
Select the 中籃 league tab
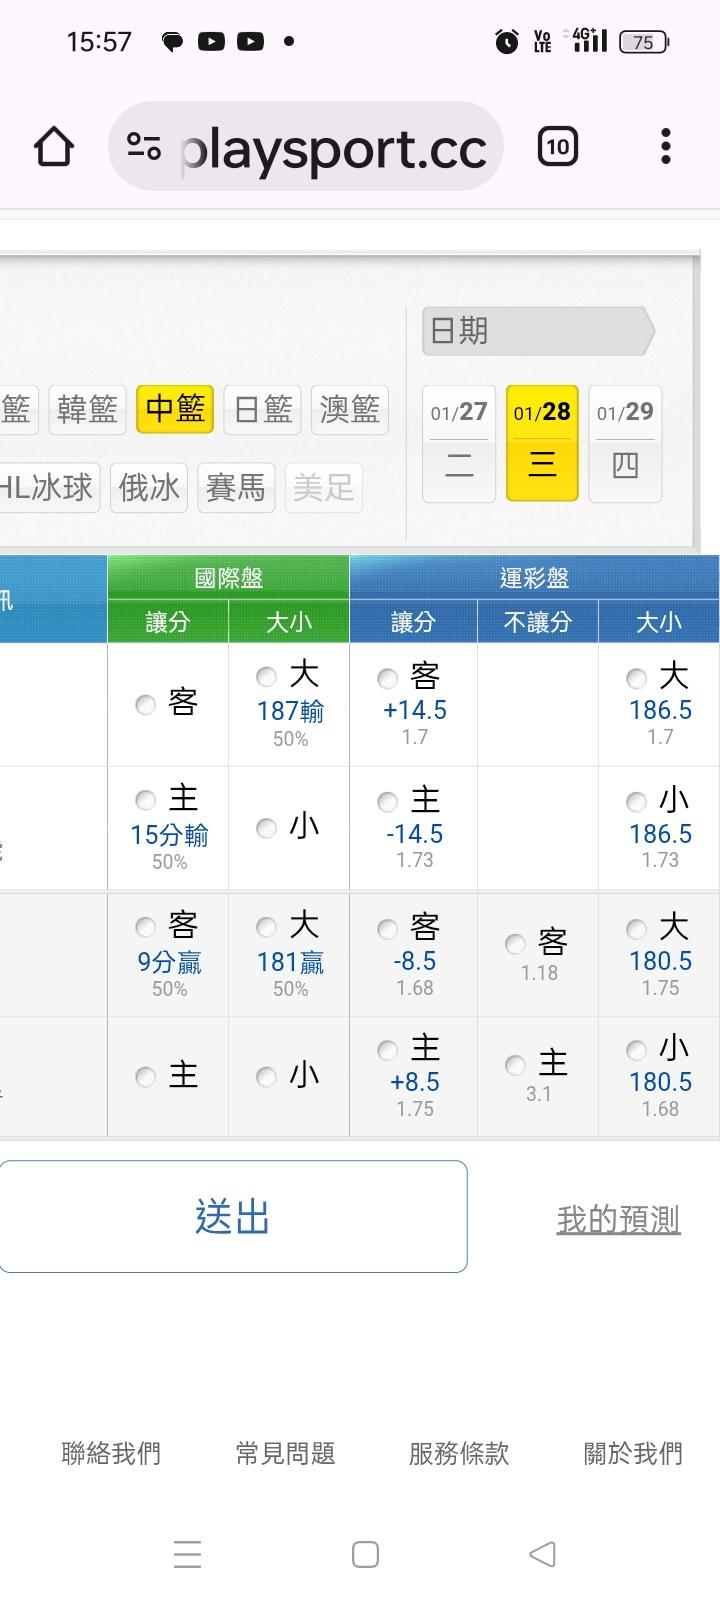(x=175, y=409)
